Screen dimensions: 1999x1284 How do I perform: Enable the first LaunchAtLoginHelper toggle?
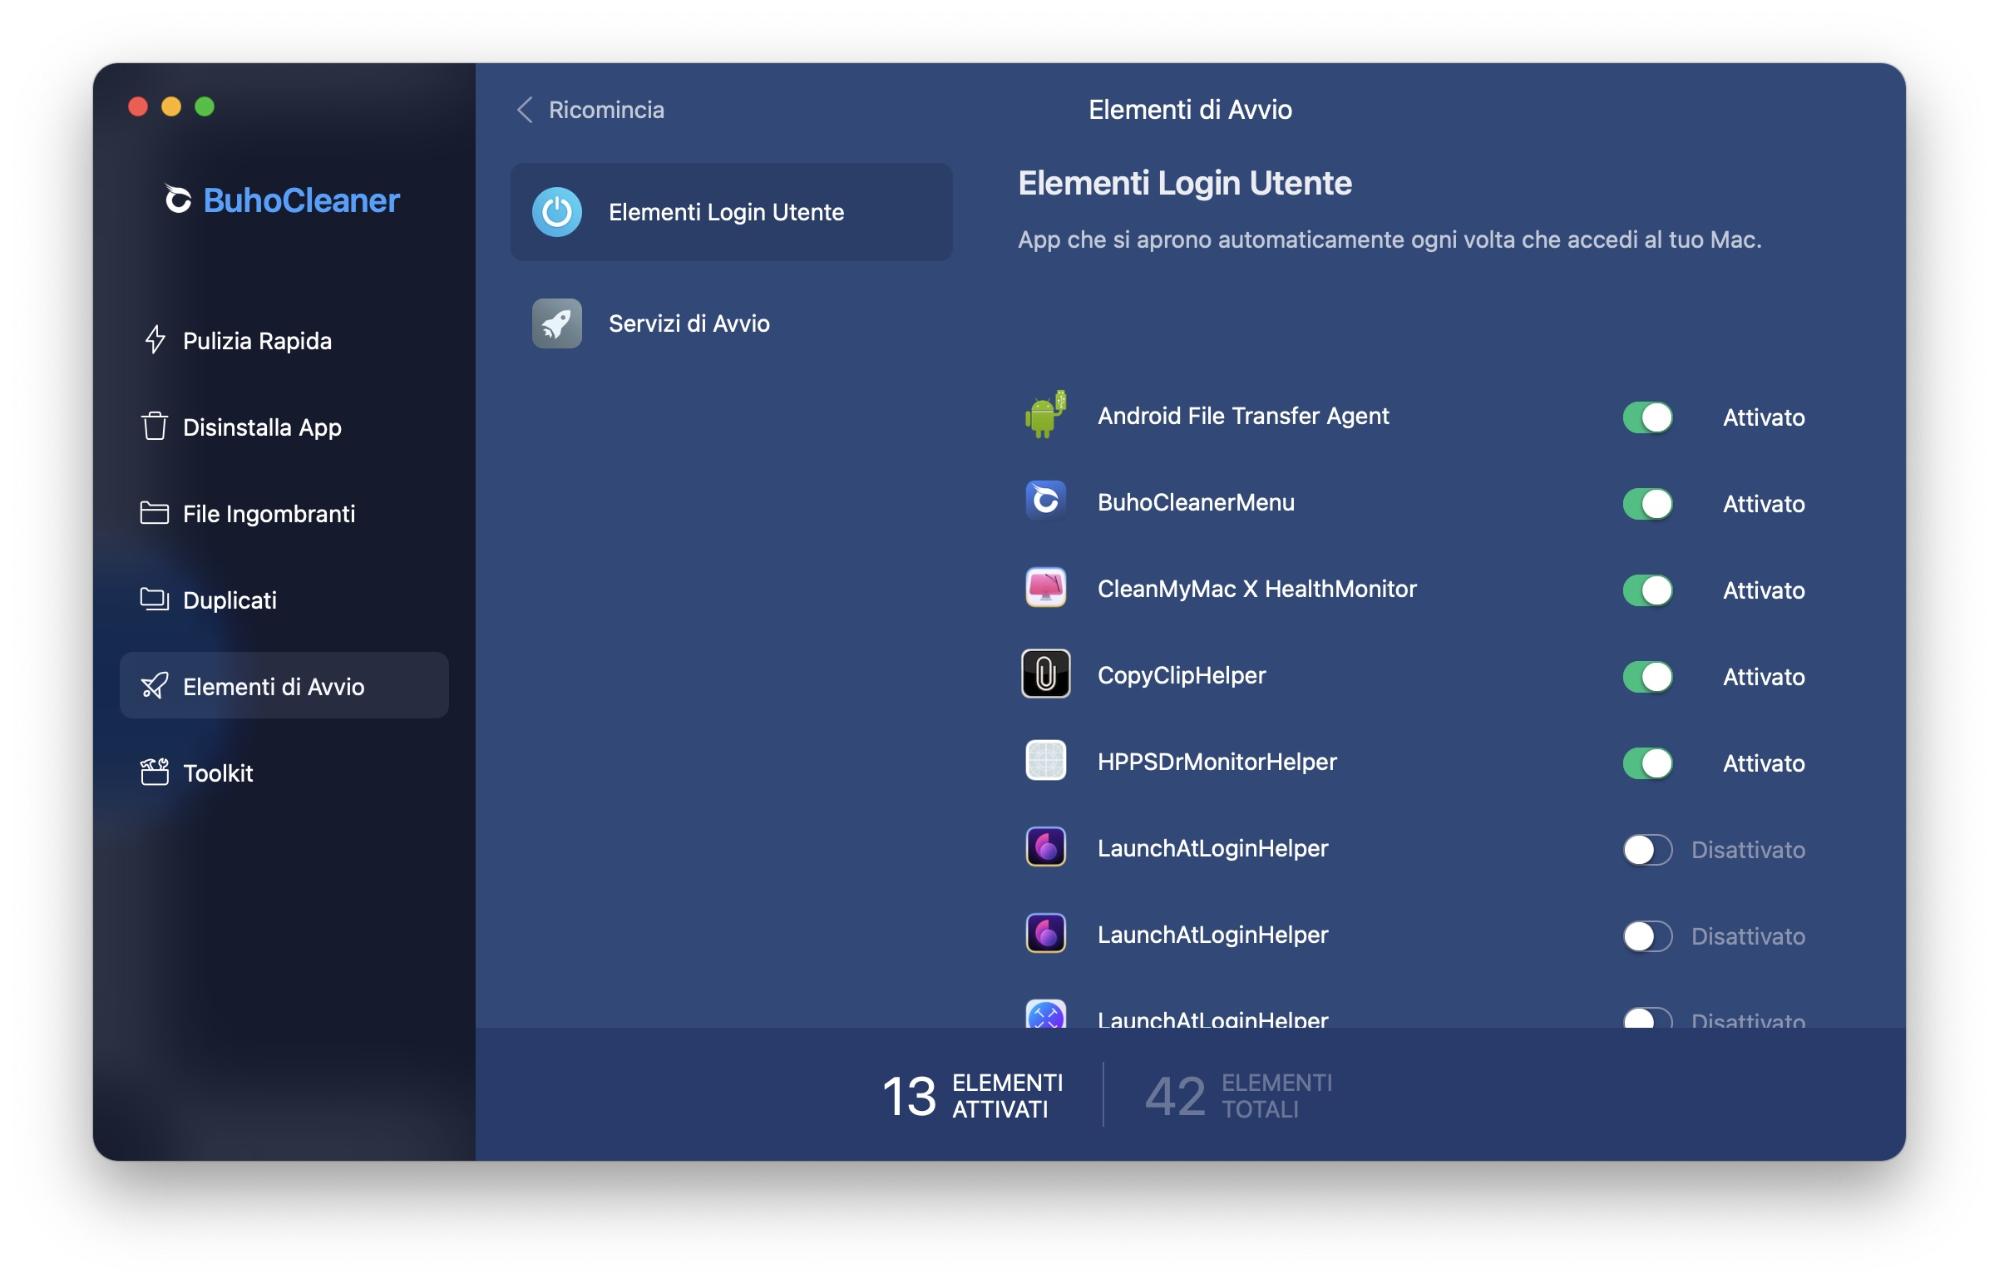[1646, 849]
